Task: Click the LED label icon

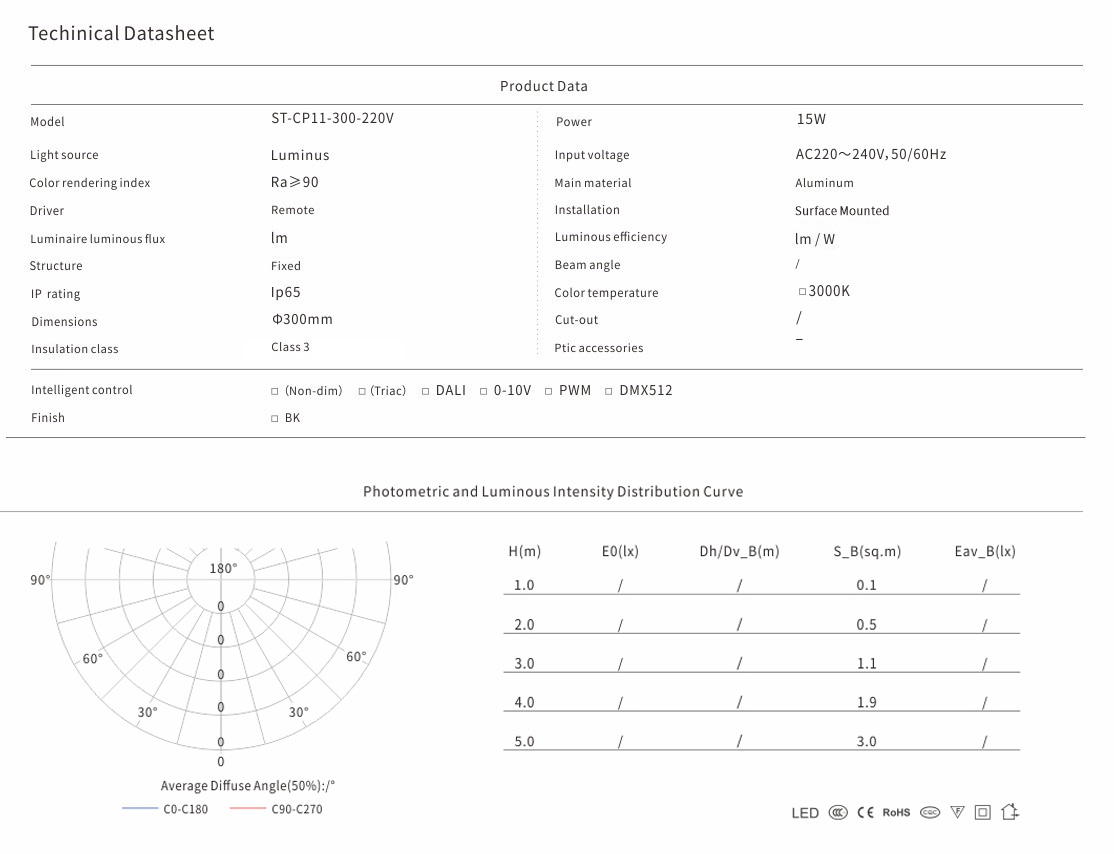Action: [805, 813]
